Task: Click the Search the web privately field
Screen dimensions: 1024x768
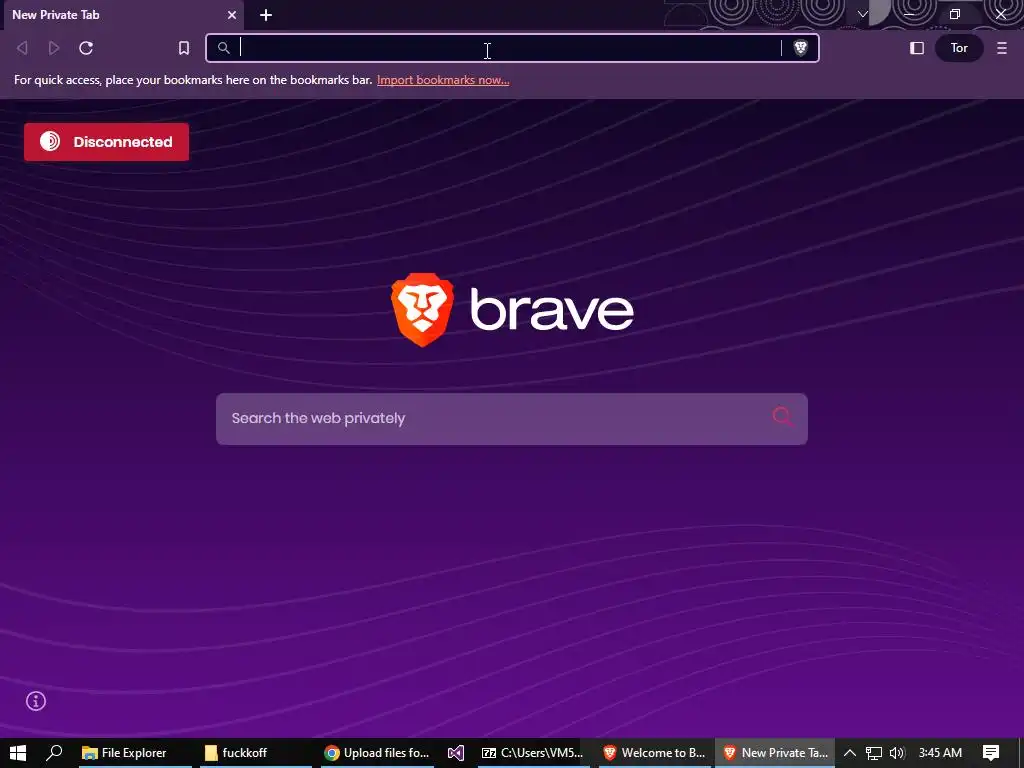Action: tap(511, 419)
